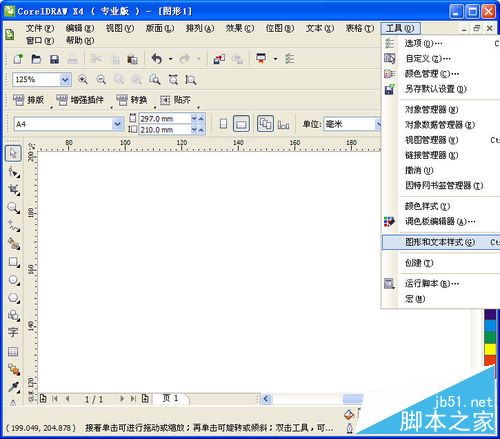Select the Freehand curve tool
The width and height of the screenshot is (500, 439).
click(x=14, y=226)
